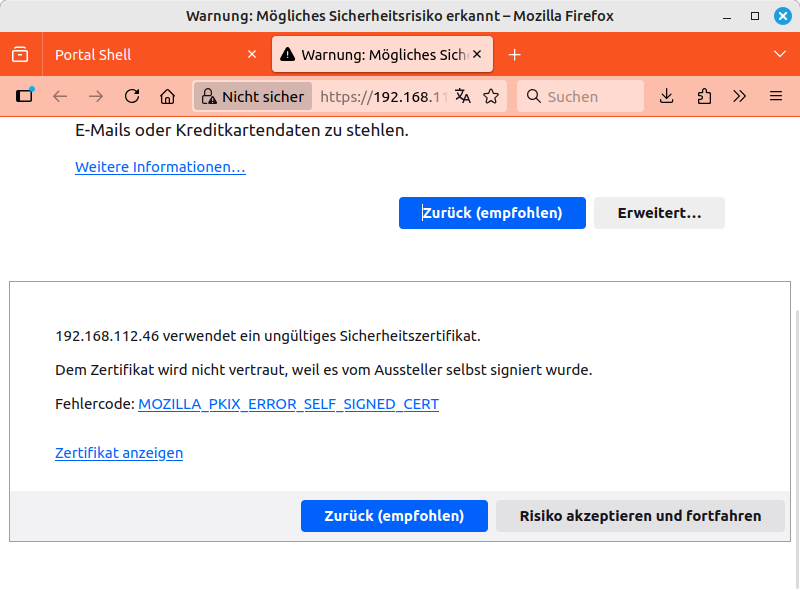Open the extensions puzzle icon
The image size is (800, 590).
[704, 96]
